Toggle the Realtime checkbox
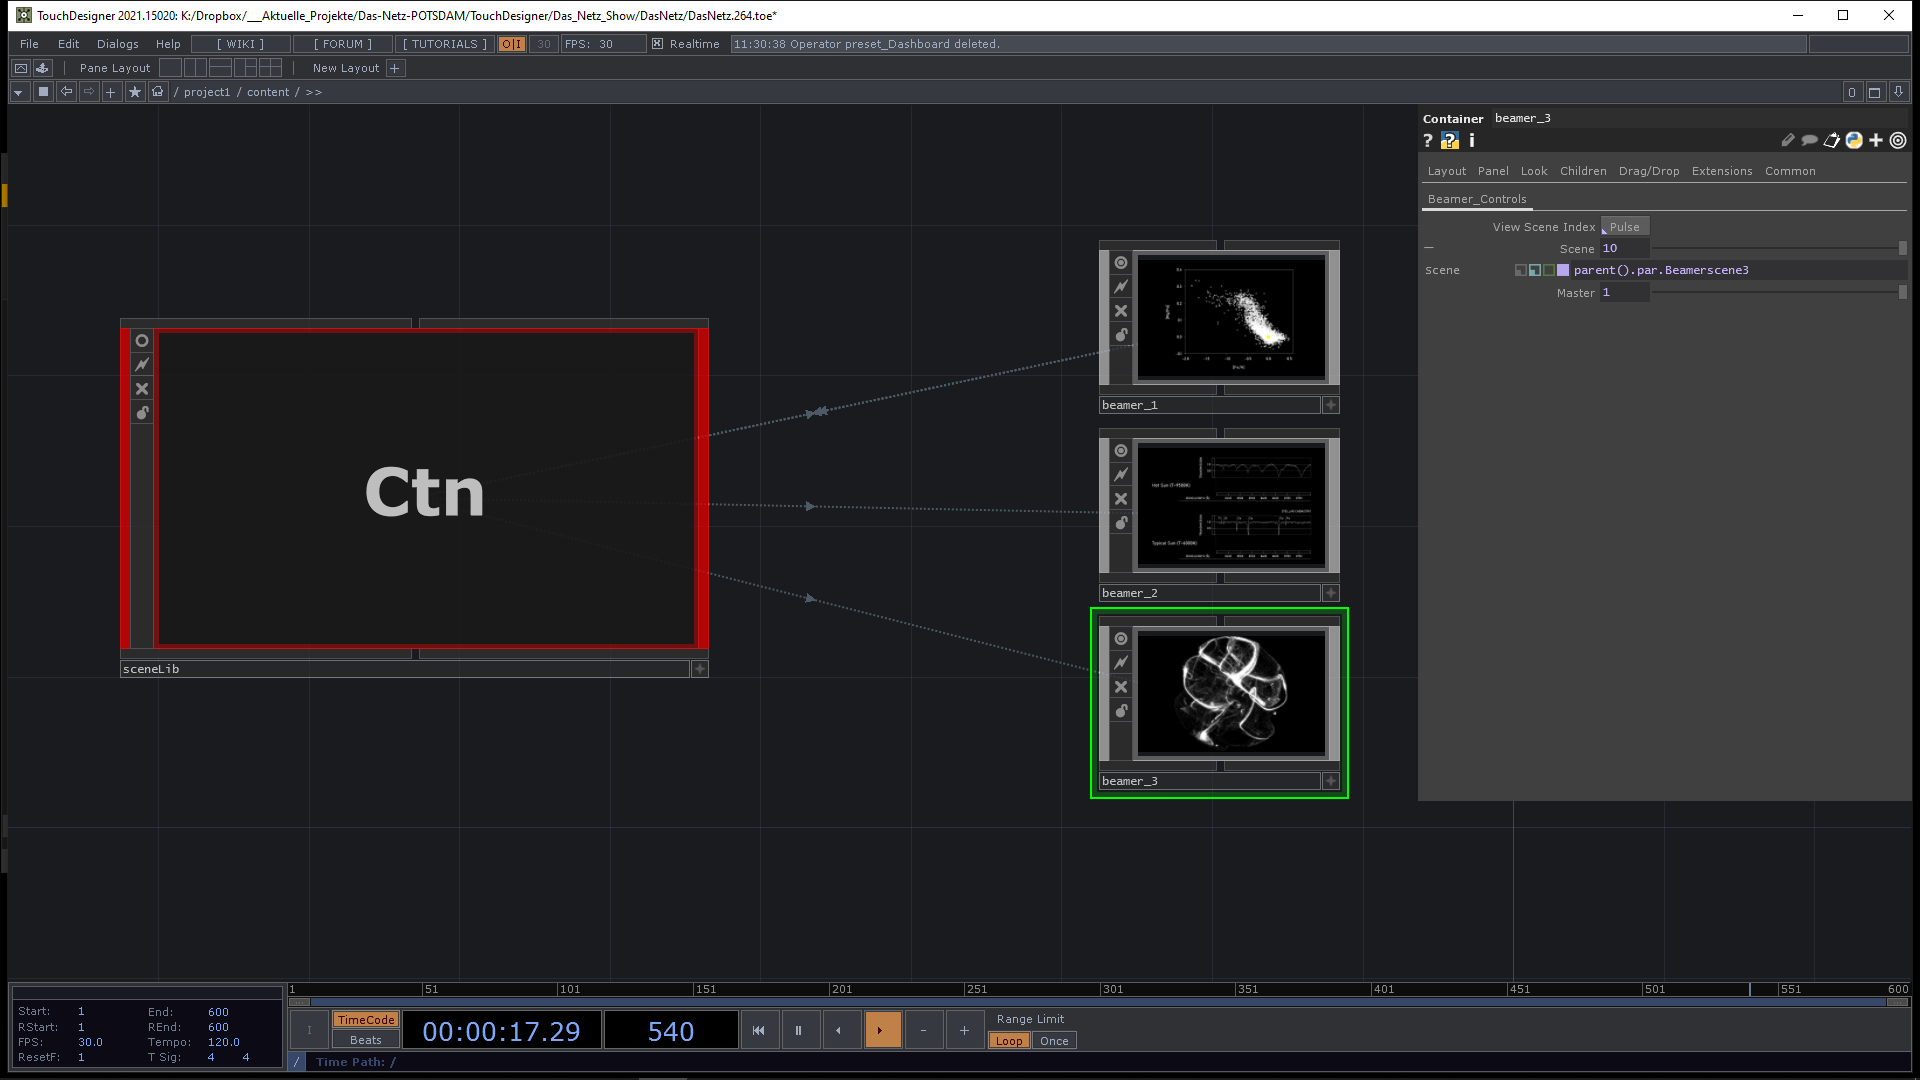 click(x=657, y=44)
